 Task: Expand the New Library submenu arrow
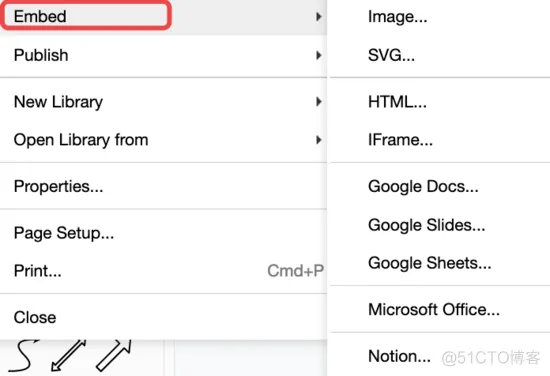[x=318, y=101]
